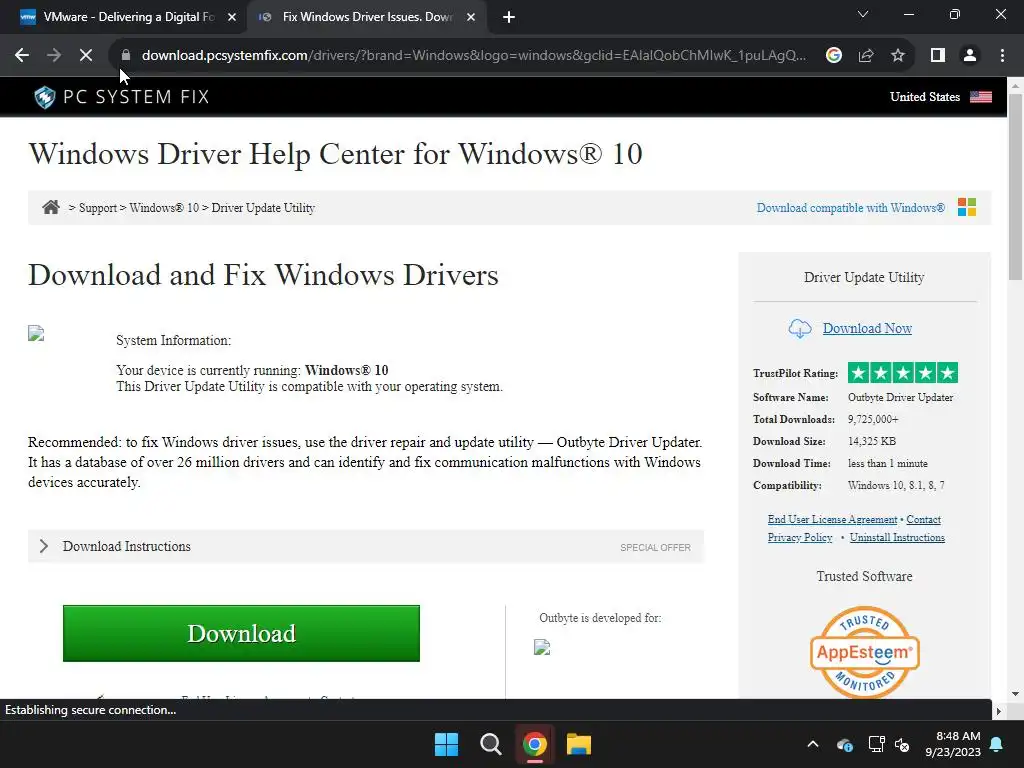Open File Explorer from taskbar
This screenshot has width=1024, height=768.
click(x=579, y=744)
